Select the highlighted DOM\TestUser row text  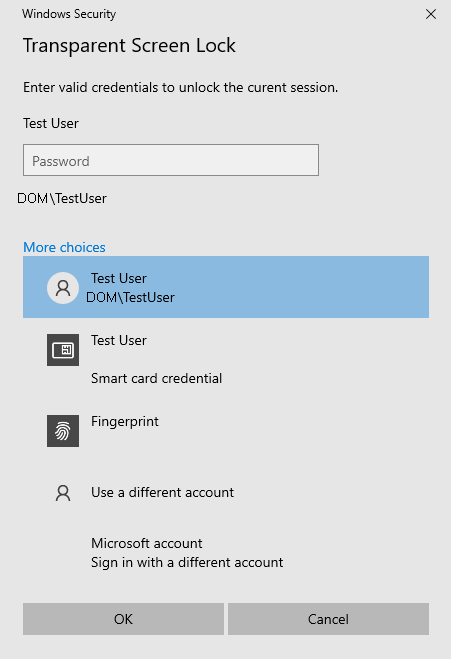point(130,297)
